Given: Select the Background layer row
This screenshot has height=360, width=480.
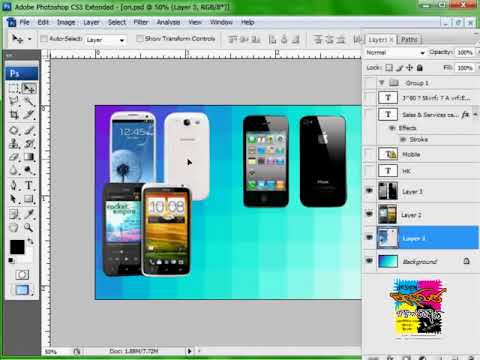Looking at the screenshot, I should point(421,261).
